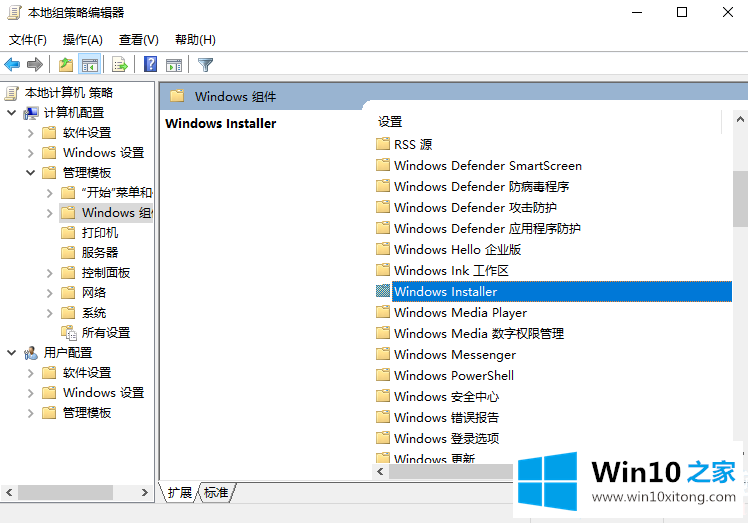Click the list's scroll up arrow
Image resolution: width=748 pixels, height=523 pixels.
pos(740,119)
